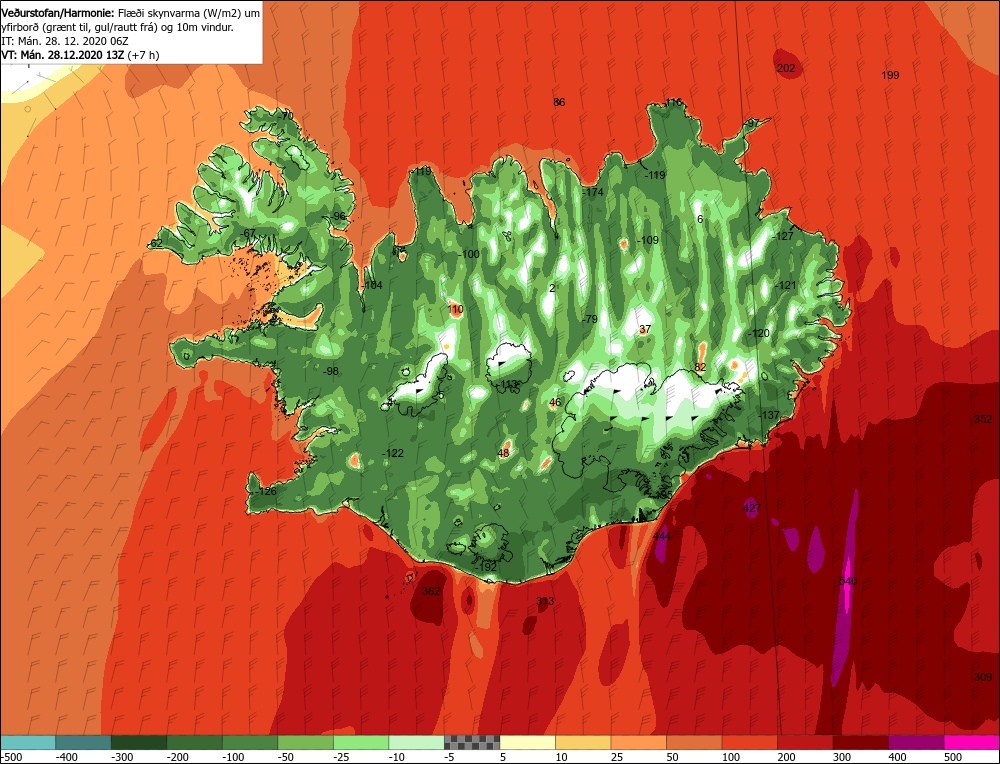
Task: Click the checkered -5 to 5 legend swatch
Action: click(472, 742)
